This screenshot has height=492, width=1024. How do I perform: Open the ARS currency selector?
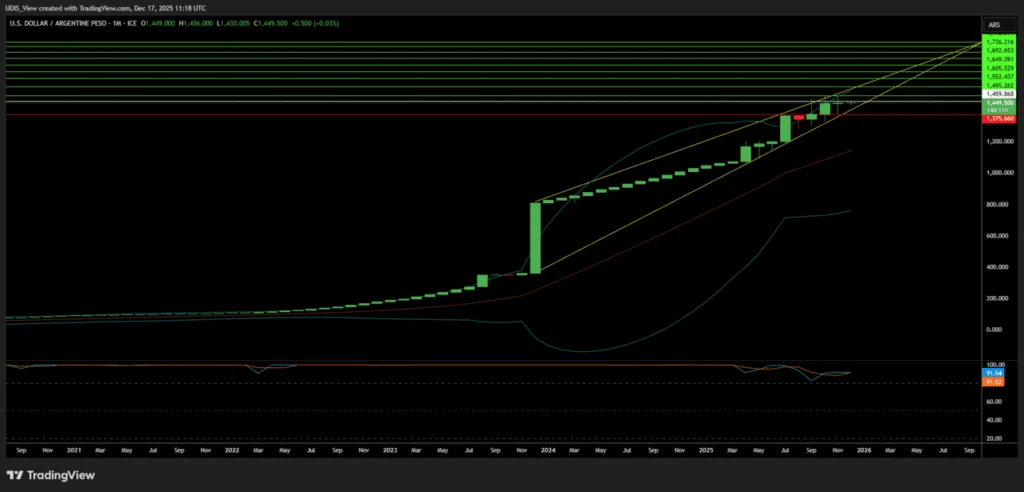[999, 24]
